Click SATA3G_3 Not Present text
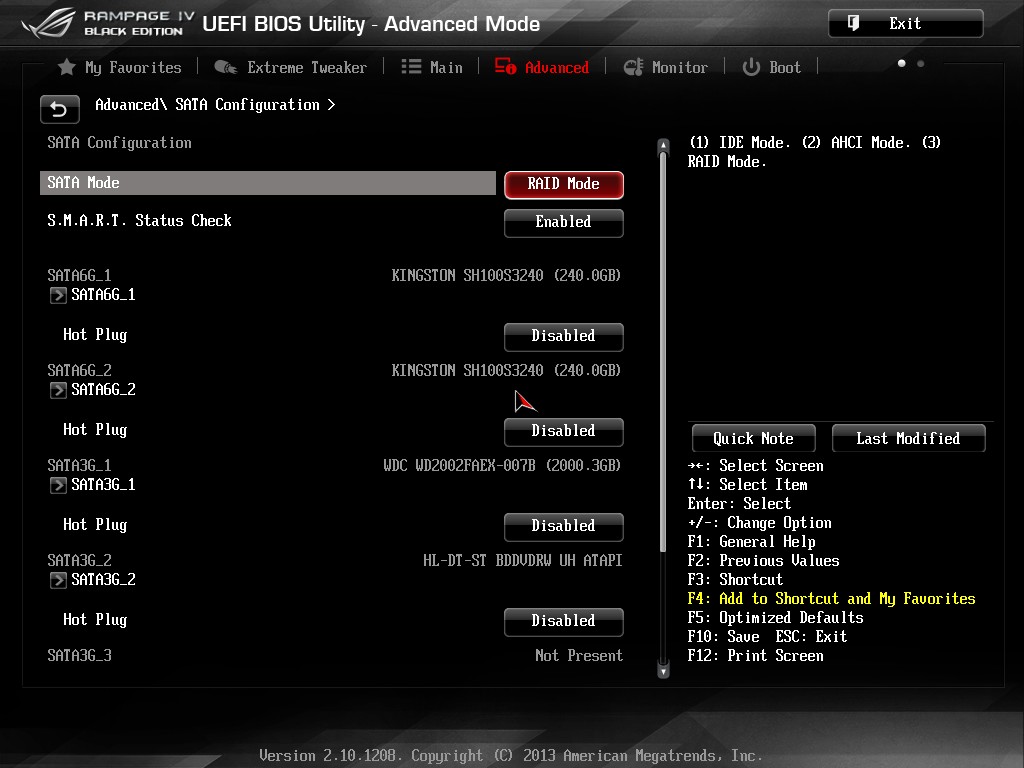The height and width of the screenshot is (768, 1024). click(x=579, y=656)
